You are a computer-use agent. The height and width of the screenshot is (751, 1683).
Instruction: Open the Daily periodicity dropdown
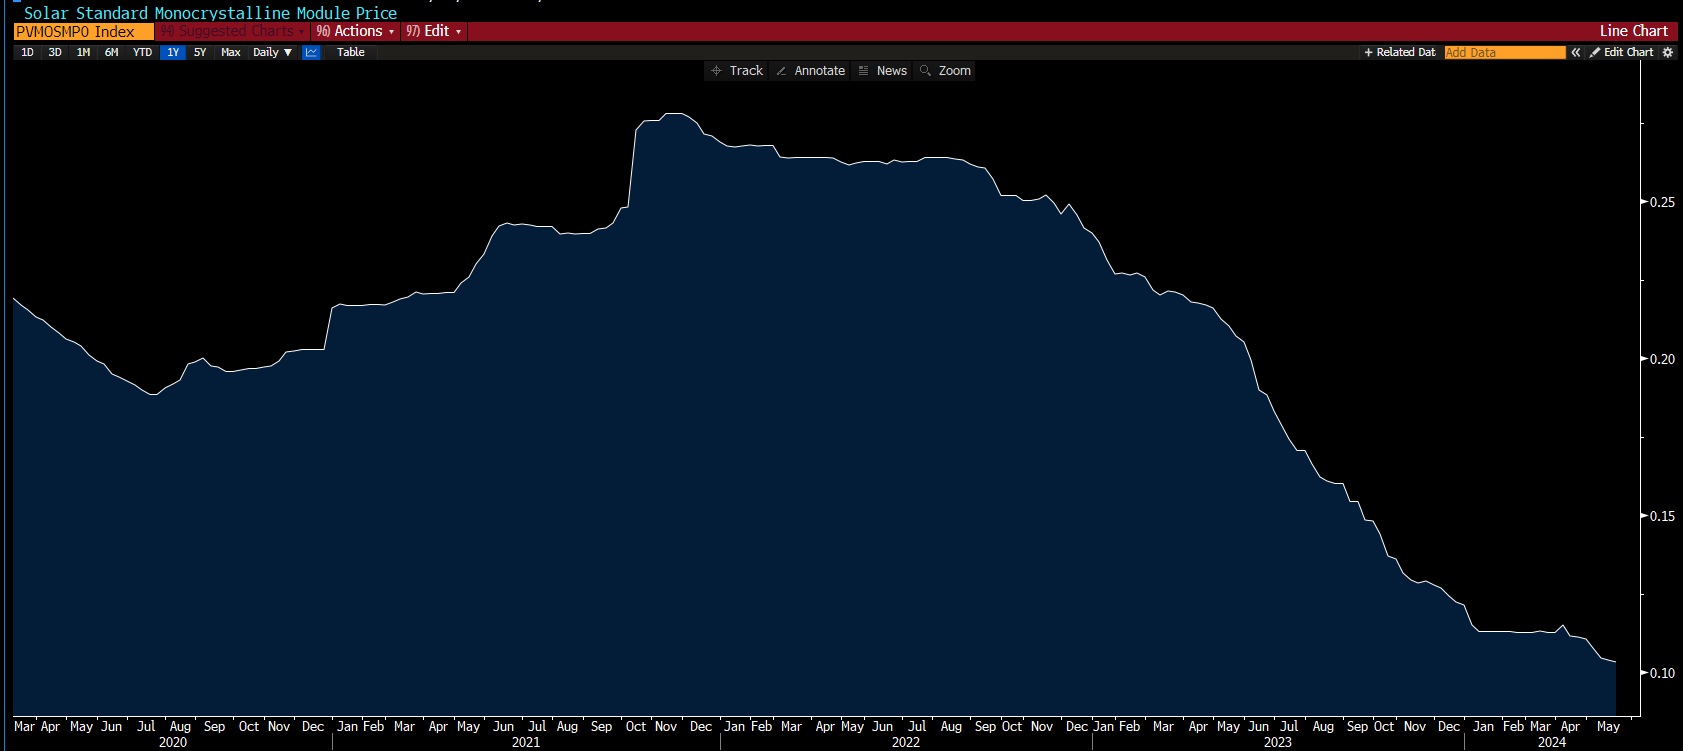pos(272,52)
